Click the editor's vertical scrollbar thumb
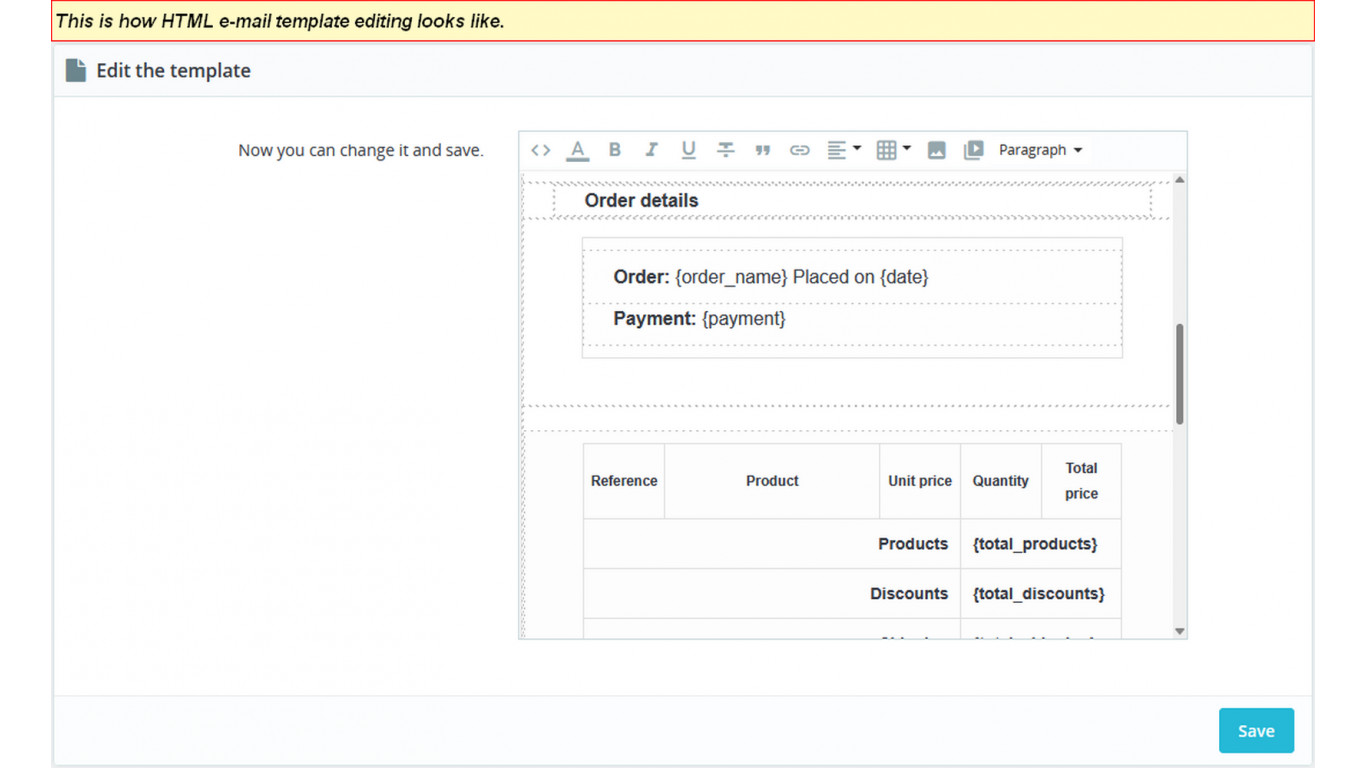Screen dimensions: 1366x768 (x=1180, y=374)
